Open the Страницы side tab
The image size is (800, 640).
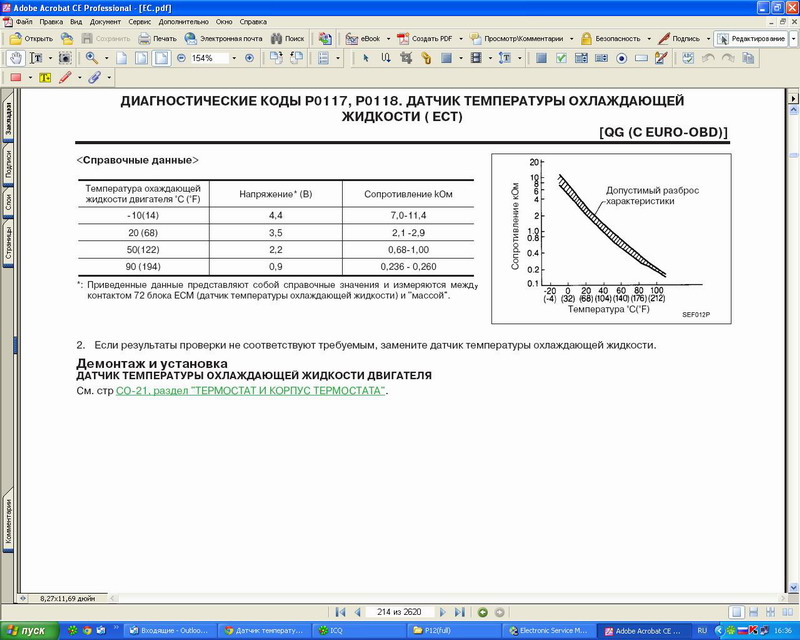8,242
